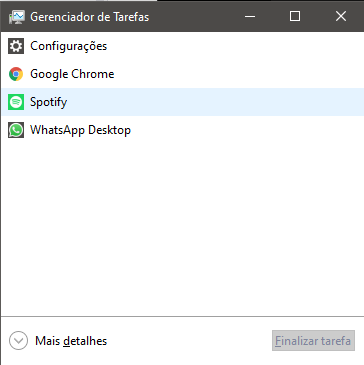The height and width of the screenshot is (365, 364).
Task: Click the blank part of the highlighted Spotify row
Action: [215, 102]
